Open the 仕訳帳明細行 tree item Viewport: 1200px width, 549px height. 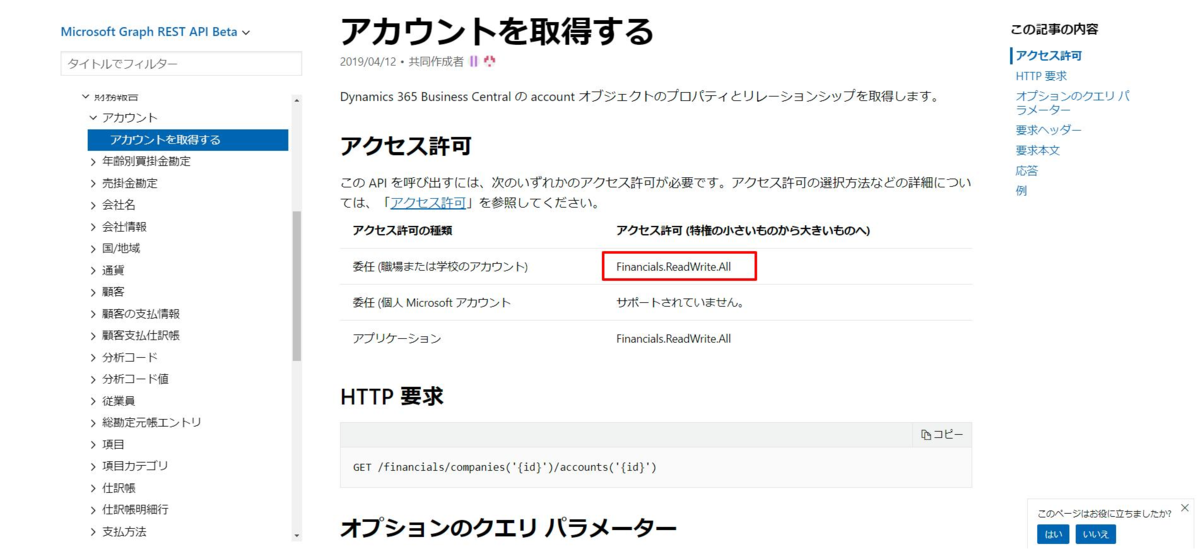[135, 510]
